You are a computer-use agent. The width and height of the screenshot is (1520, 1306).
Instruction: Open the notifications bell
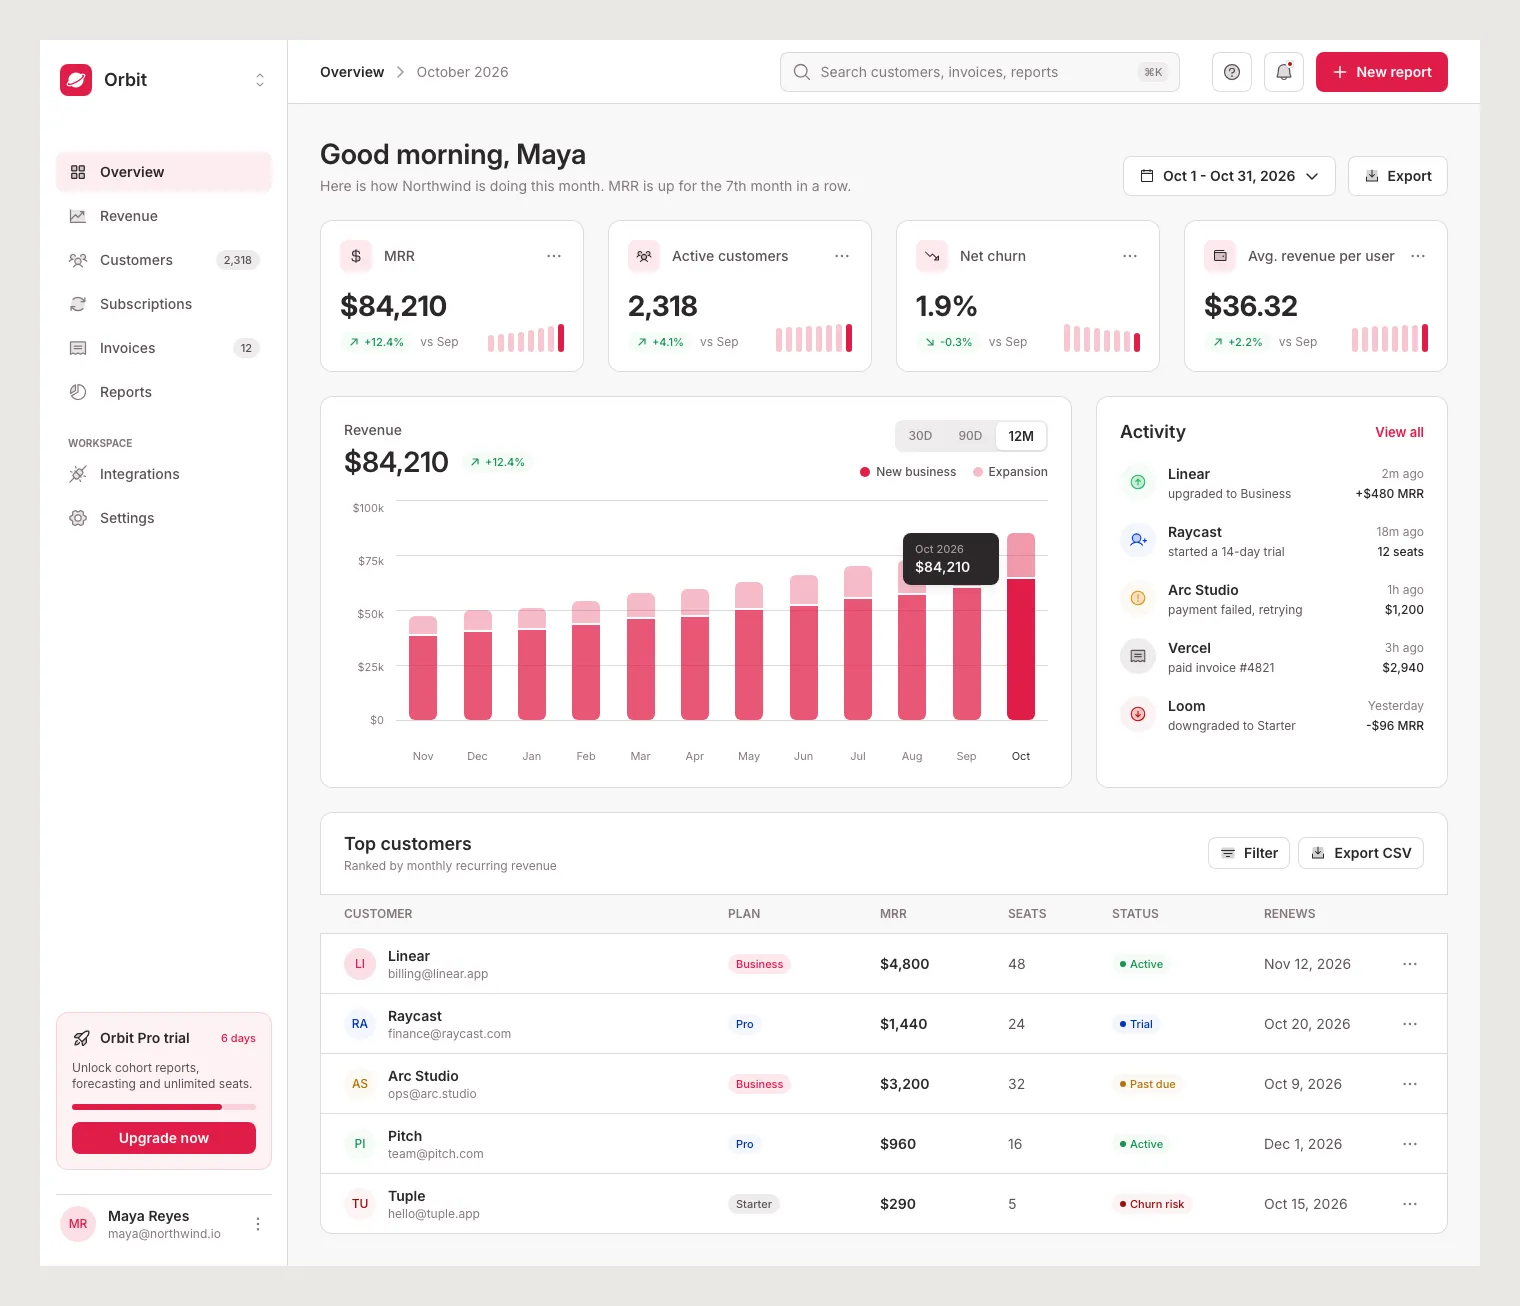(x=1284, y=72)
